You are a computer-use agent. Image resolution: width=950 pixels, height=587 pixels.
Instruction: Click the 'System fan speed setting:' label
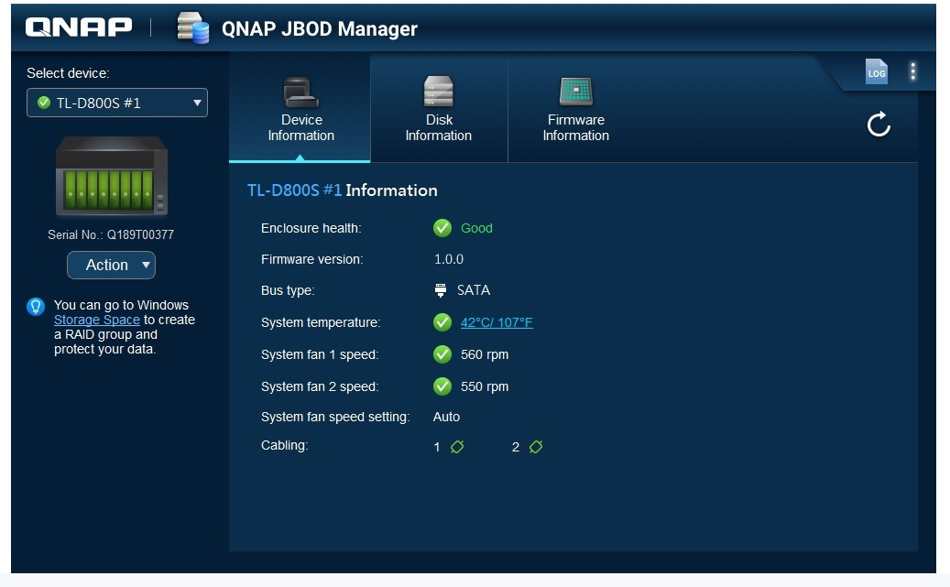point(335,417)
